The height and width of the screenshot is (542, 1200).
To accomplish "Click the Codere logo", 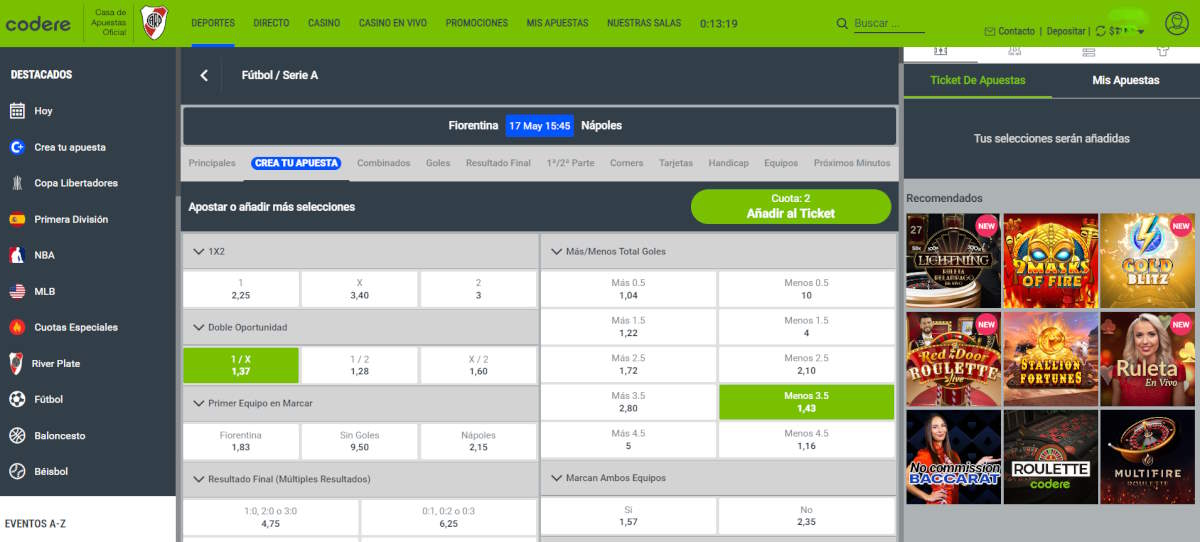I will coord(38,23).
